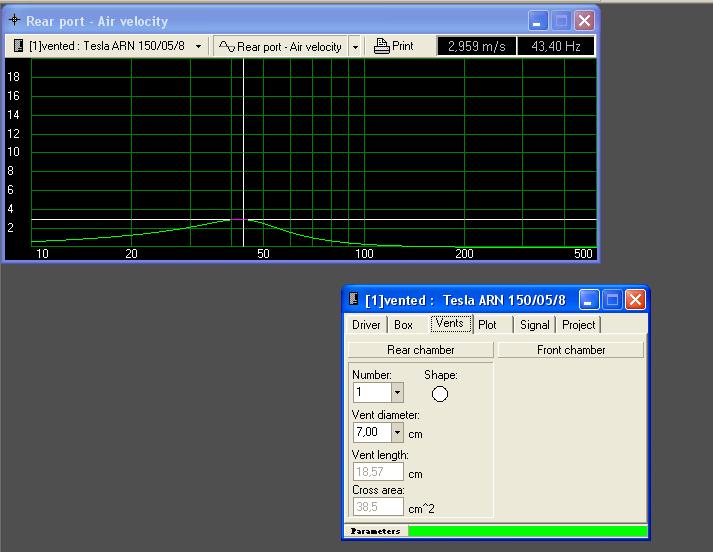Open the project selector dropdown in graph toolbar

198,46
